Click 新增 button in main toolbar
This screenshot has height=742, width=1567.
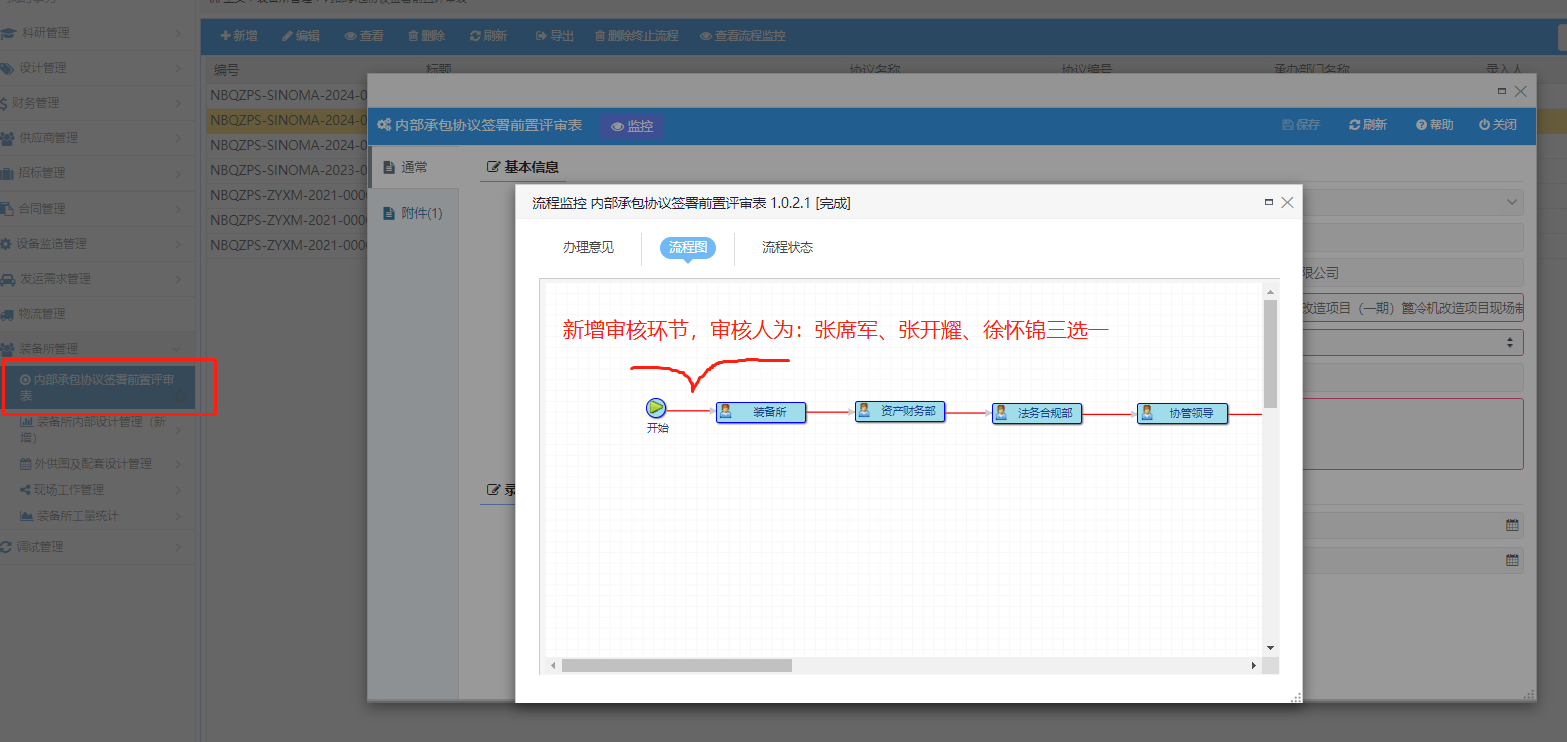coord(239,36)
